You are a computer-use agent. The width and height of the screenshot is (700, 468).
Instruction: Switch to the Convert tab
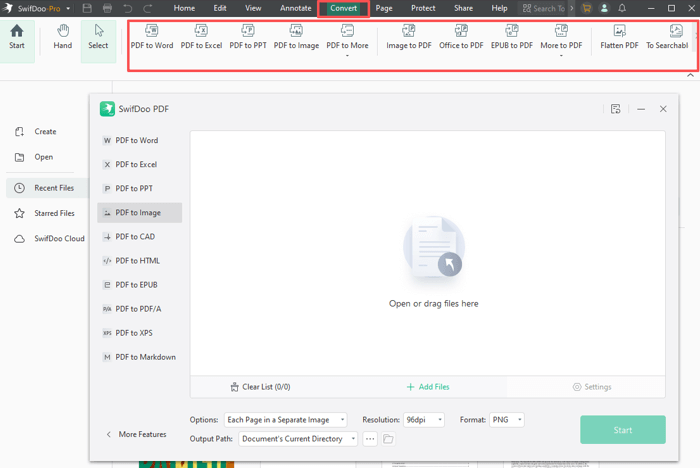pos(343,8)
